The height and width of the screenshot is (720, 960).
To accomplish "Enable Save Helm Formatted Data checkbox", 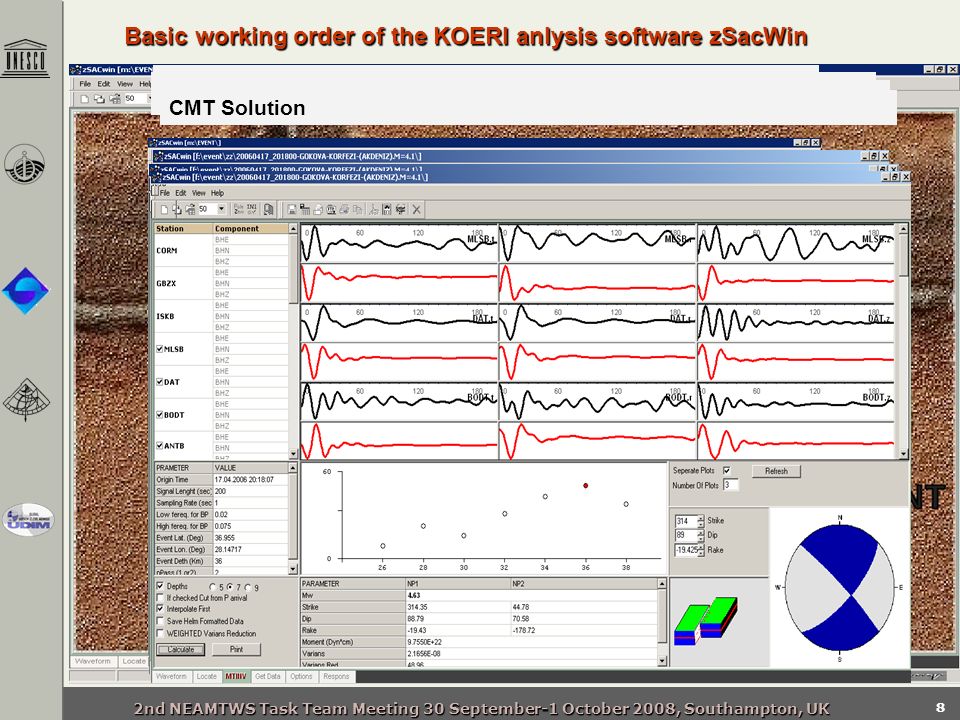I will 160,621.
